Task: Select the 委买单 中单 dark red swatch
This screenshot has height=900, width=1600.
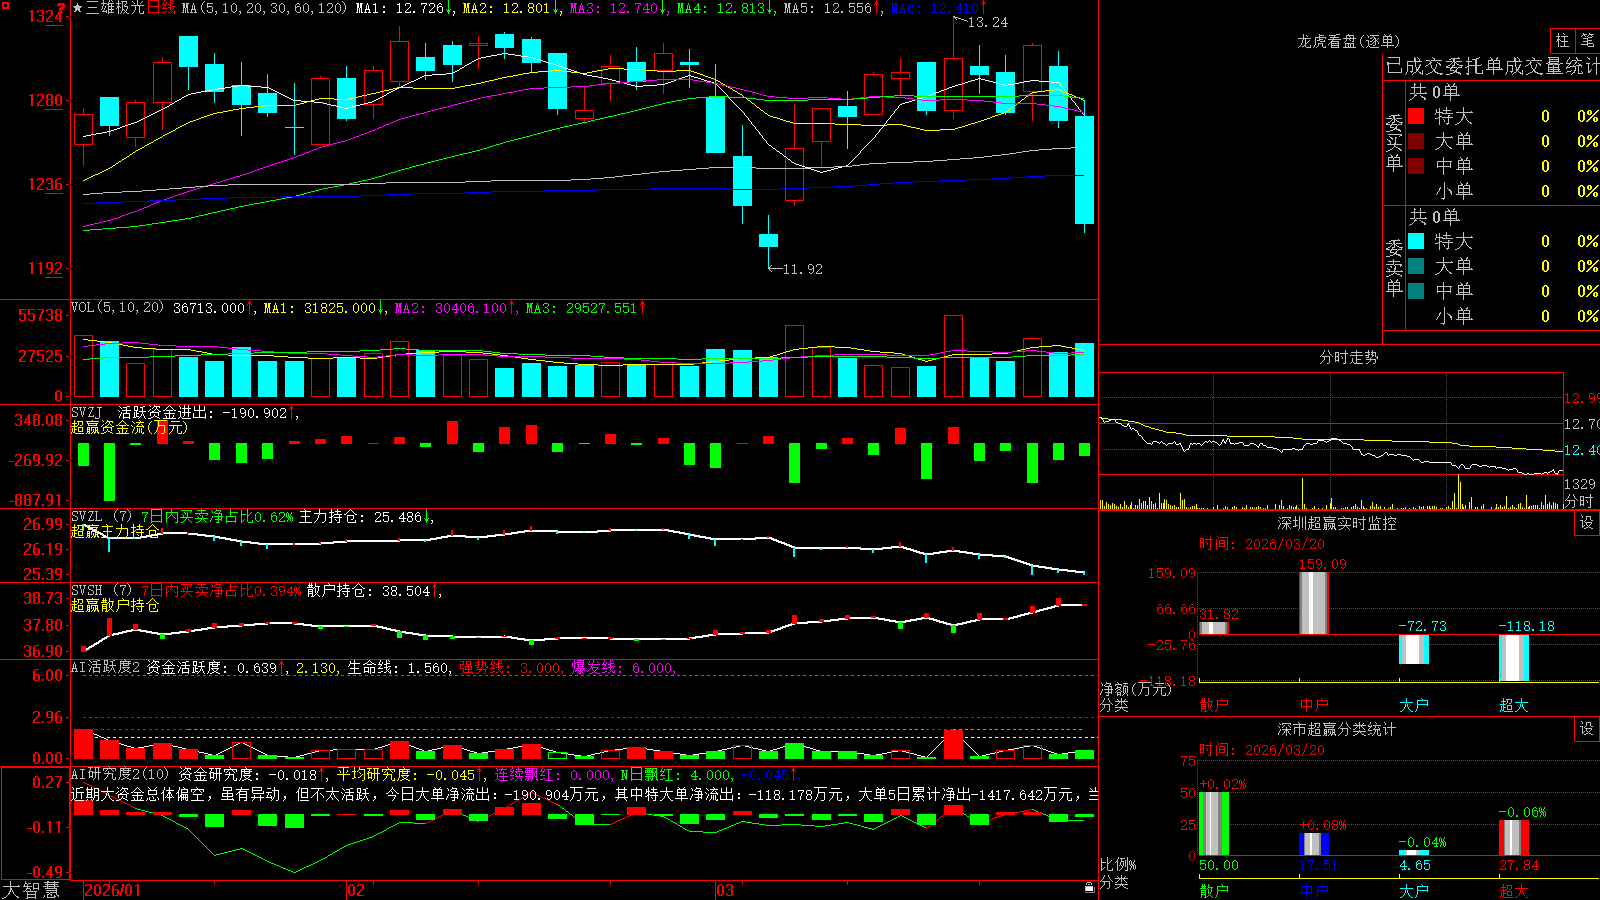Action: (1416, 166)
